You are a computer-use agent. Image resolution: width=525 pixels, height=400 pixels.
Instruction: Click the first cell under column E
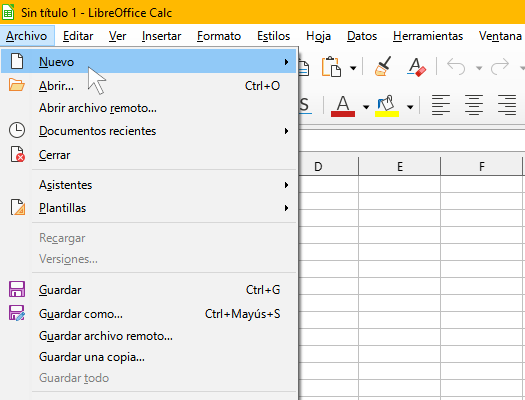[399, 184]
